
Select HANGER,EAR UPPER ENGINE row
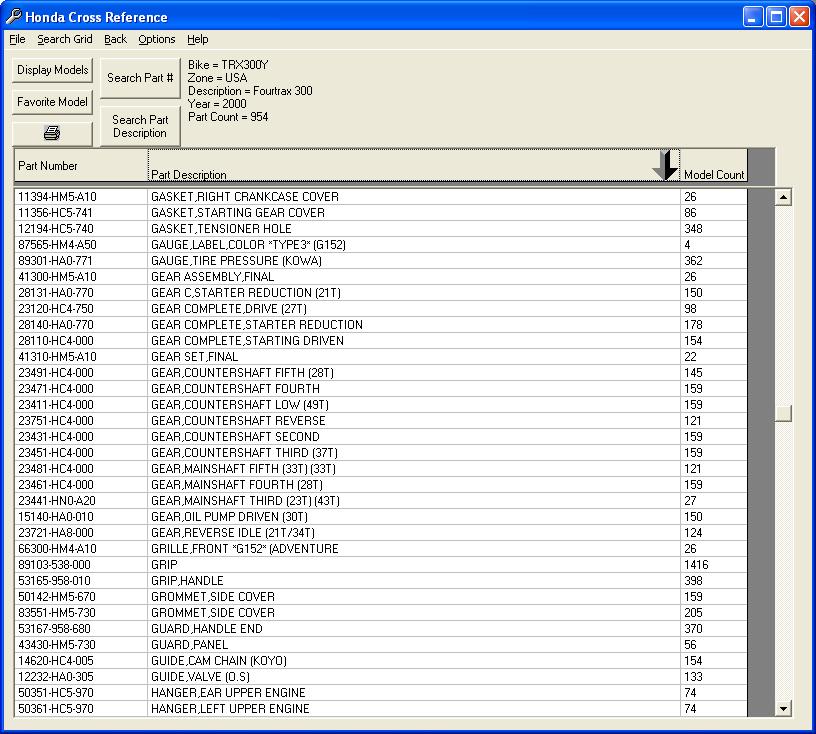coord(381,693)
